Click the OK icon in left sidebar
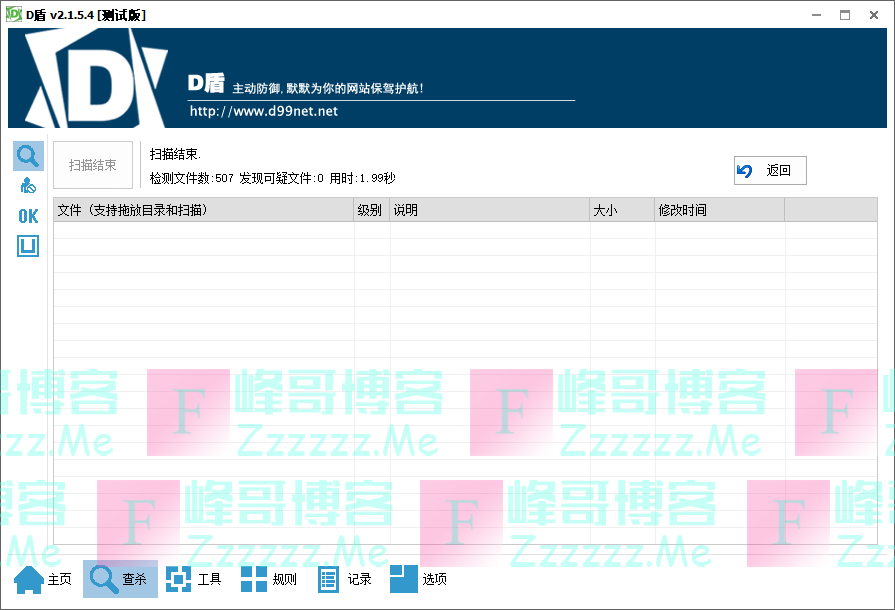895x610 pixels. point(28,216)
